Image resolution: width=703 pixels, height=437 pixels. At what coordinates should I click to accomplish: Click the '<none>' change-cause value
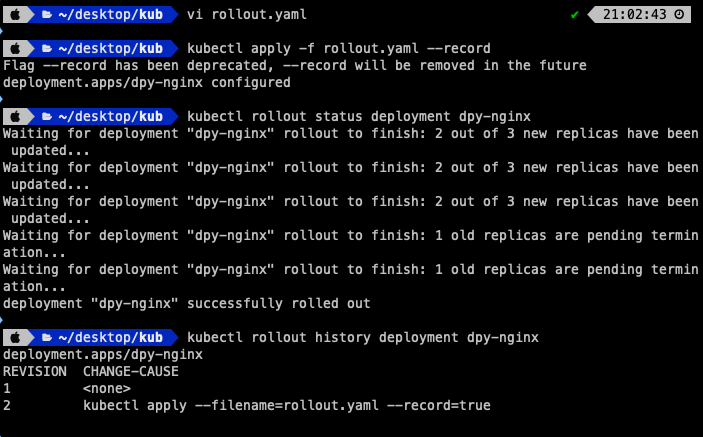107,389
